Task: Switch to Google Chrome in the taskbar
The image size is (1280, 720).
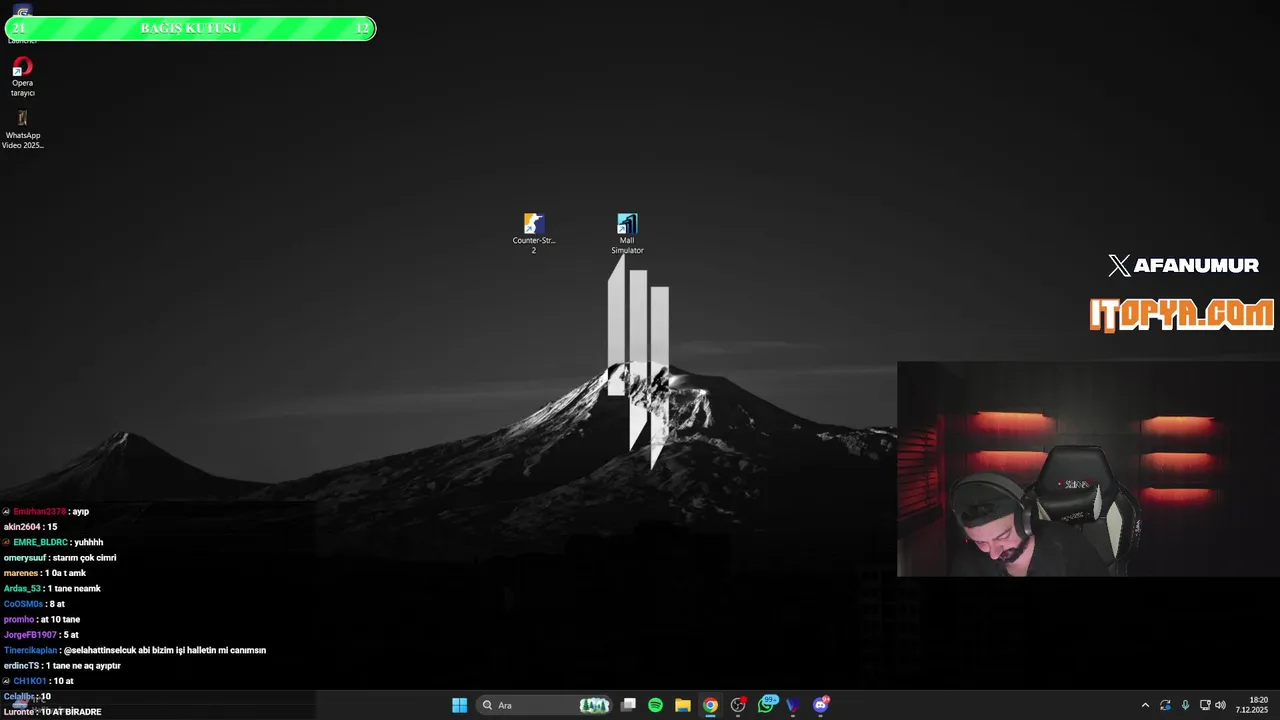Action: point(710,705)
